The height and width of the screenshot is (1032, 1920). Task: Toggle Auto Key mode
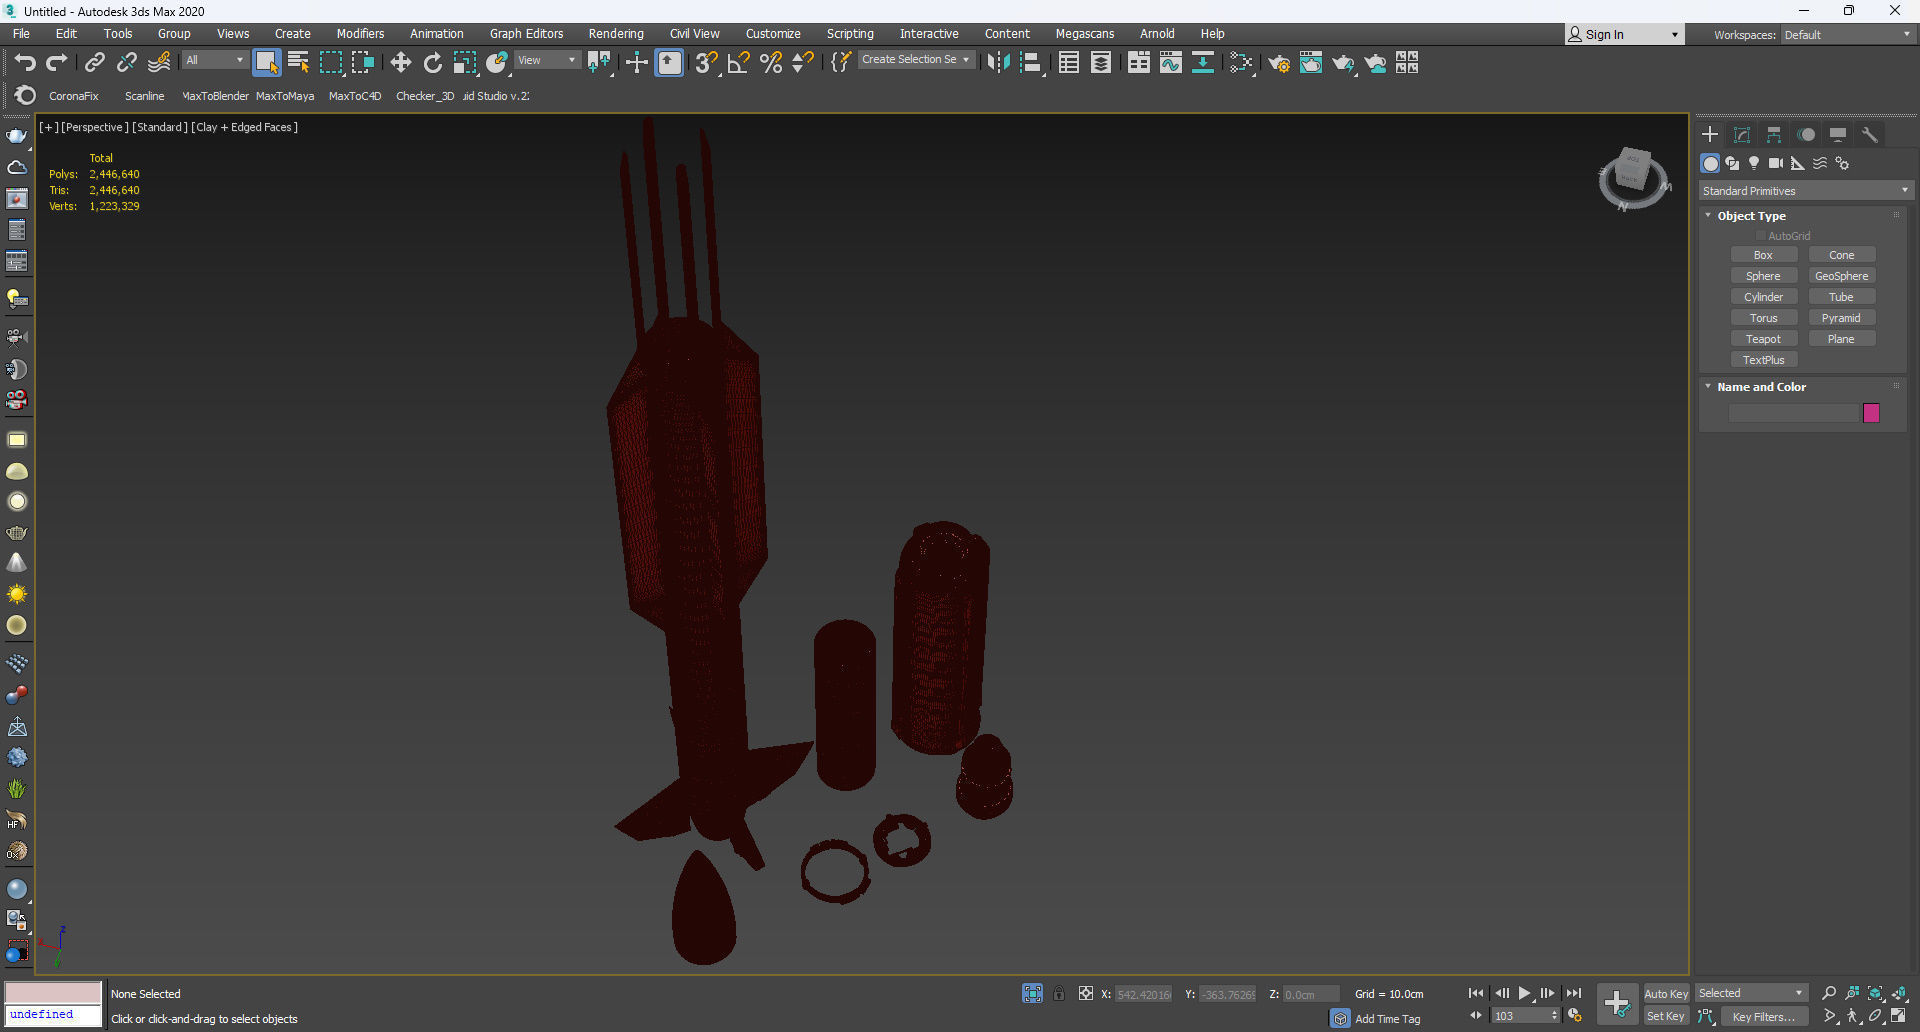click(1666, 993)
